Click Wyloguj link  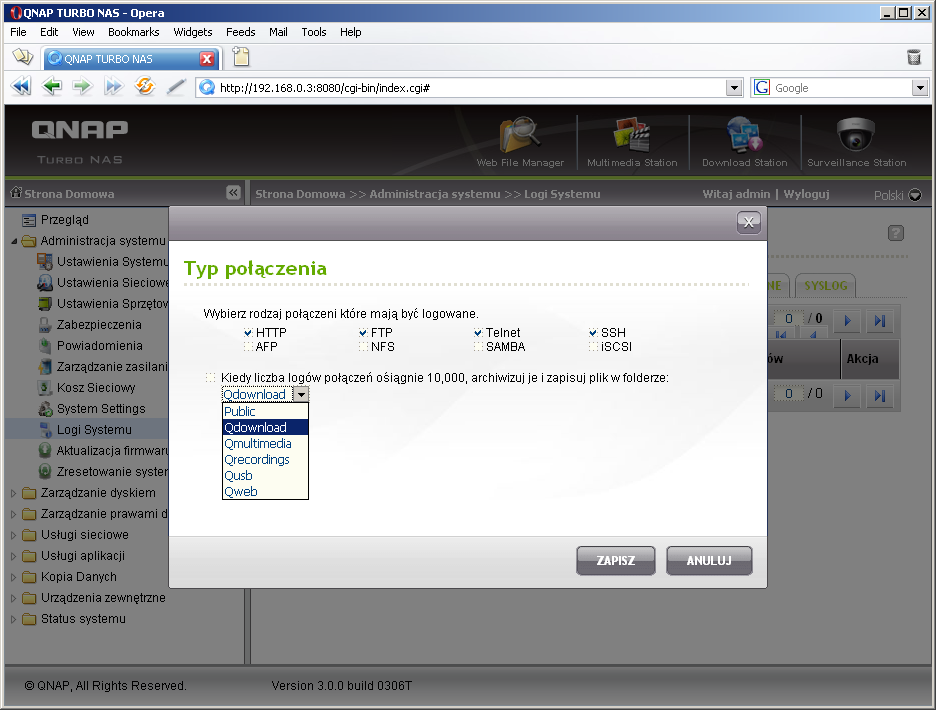click(806, 193)
